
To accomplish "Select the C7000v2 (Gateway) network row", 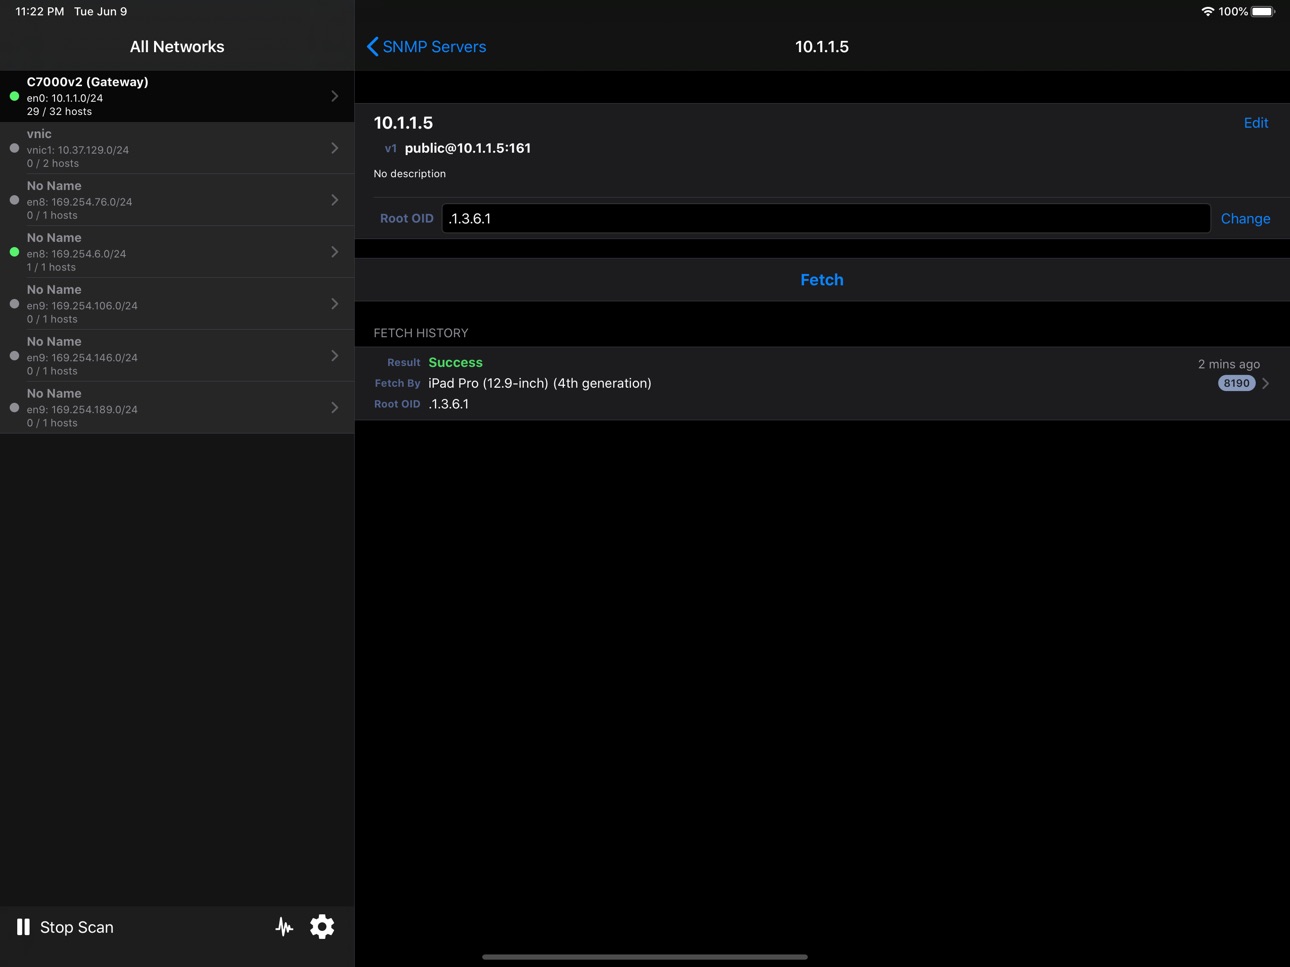I will (177, 96).
